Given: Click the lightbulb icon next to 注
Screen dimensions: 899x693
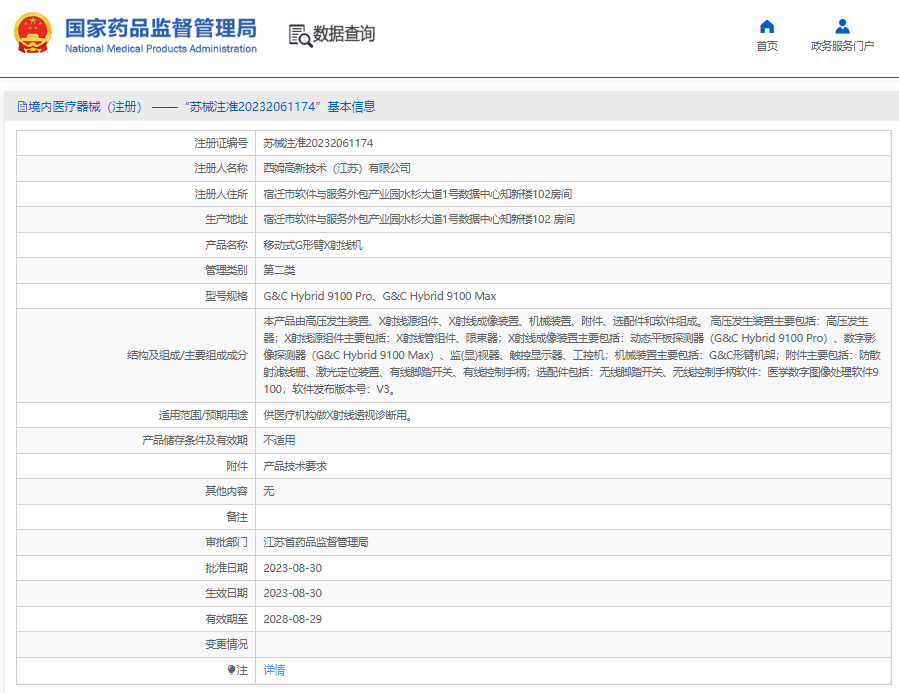Looking at the screenshot, I should 231,669.
